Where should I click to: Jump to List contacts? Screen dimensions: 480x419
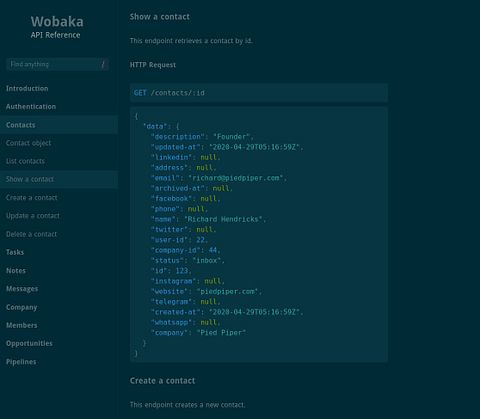[x=25, y=161]
